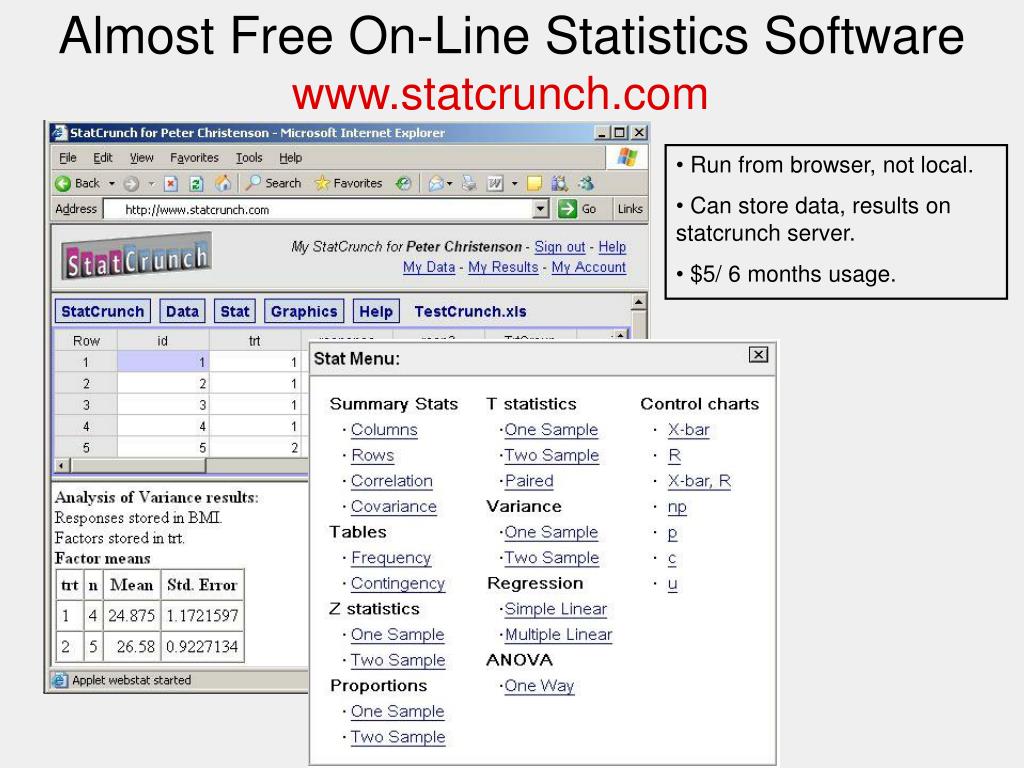Select the id cell in row 1
Viewport: 1024px width, 768px height.
coord(163,361)
